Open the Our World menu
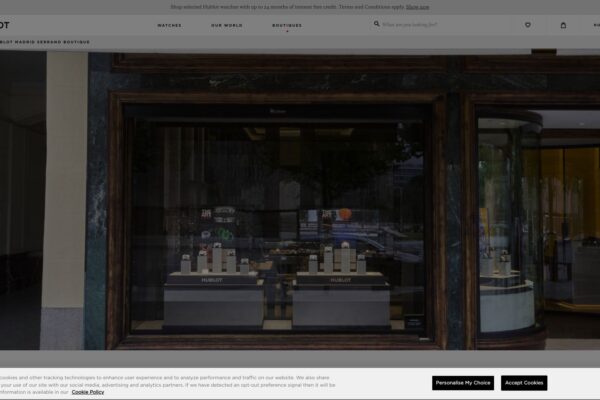600x400 pixels. click(x=227, y=25)
